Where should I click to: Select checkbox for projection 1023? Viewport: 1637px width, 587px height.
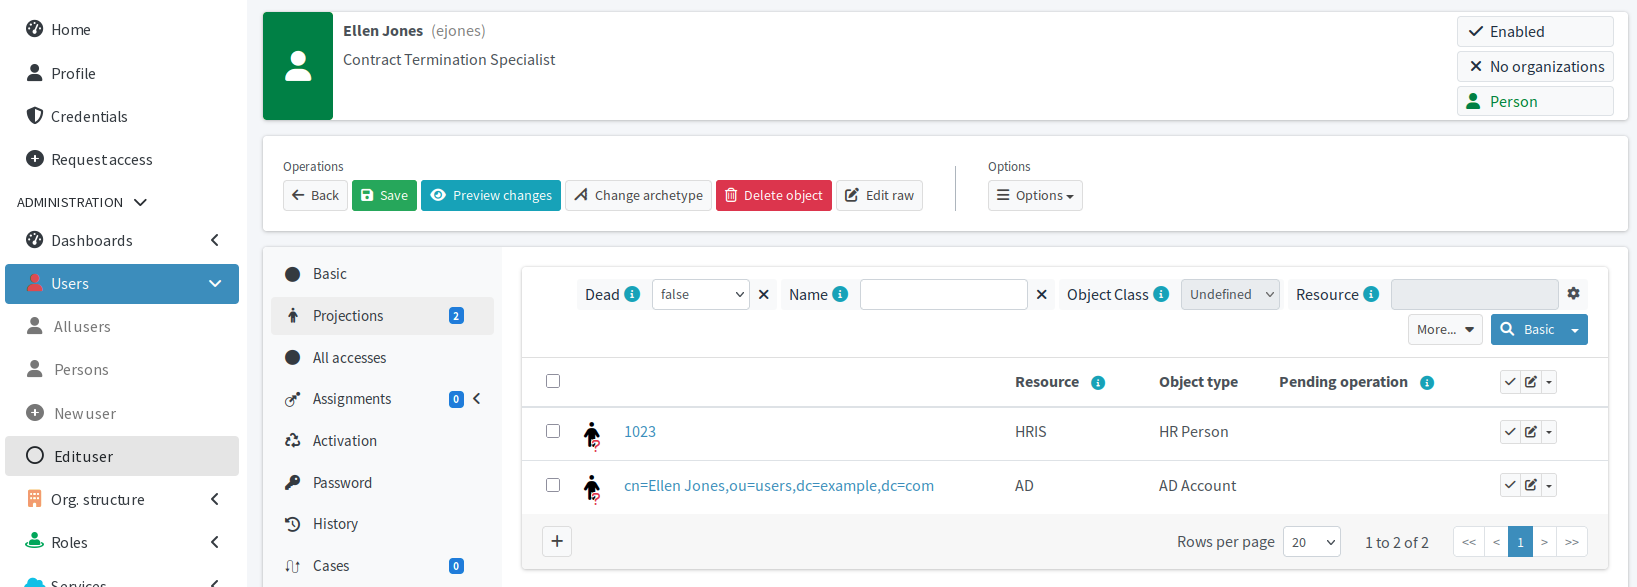point(553,431)
